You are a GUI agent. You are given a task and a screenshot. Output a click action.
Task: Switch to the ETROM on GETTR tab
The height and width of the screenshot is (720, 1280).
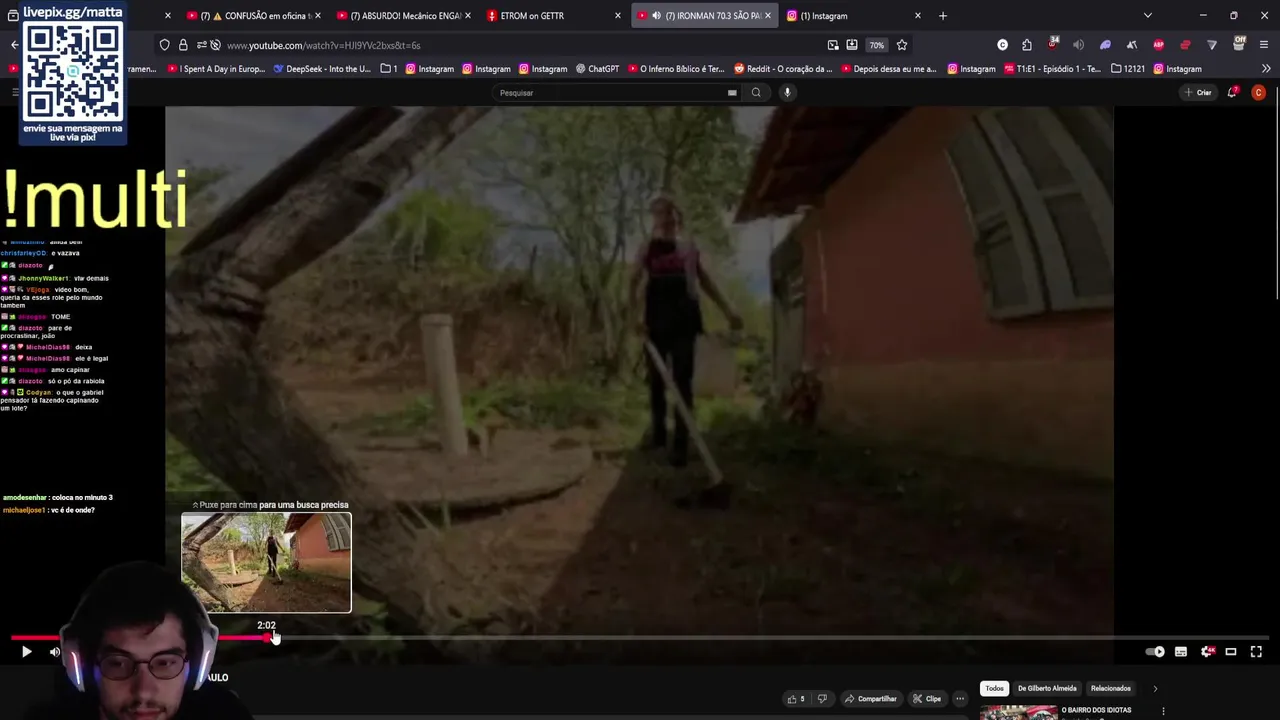pyautogui.click(x=553, y=16)
